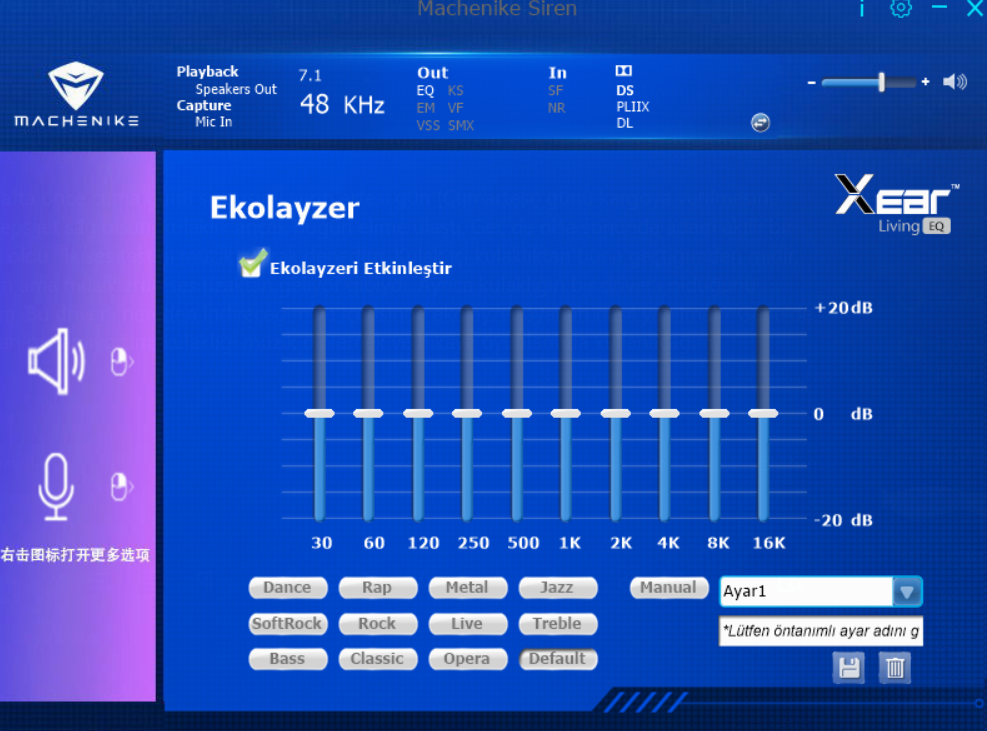The height and width of the screenshot is (731, 987).
Task: Click the 2K band slider
Action: [x=616, y=414]
